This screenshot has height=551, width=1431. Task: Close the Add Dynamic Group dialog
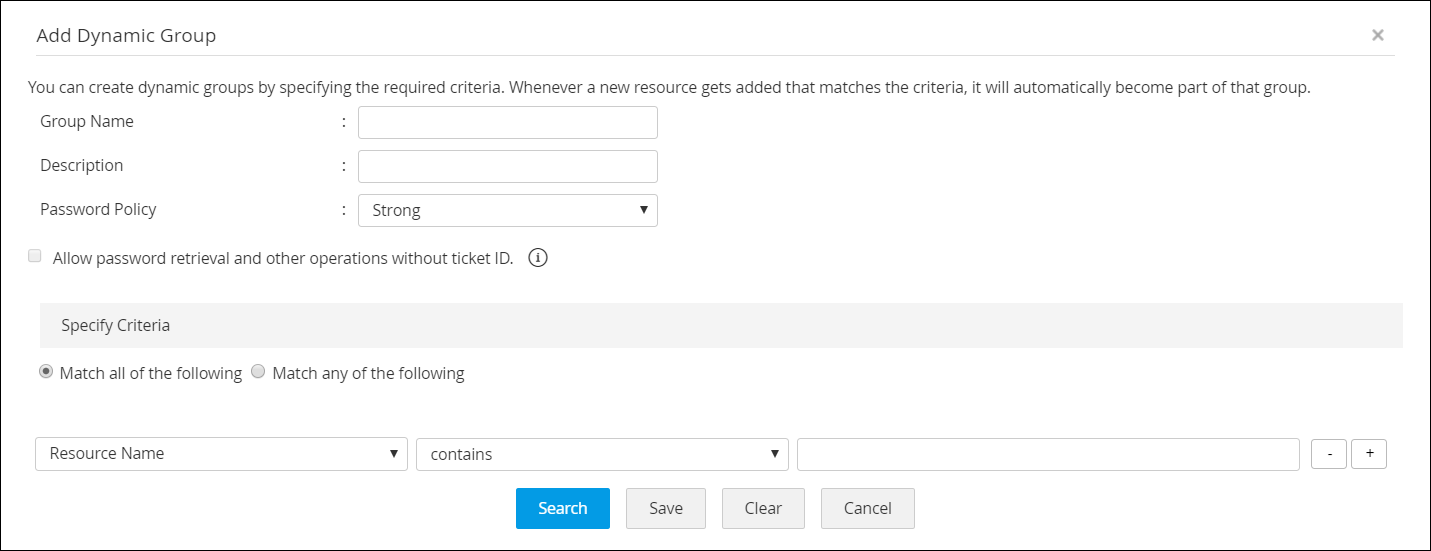click(1377, 35)
